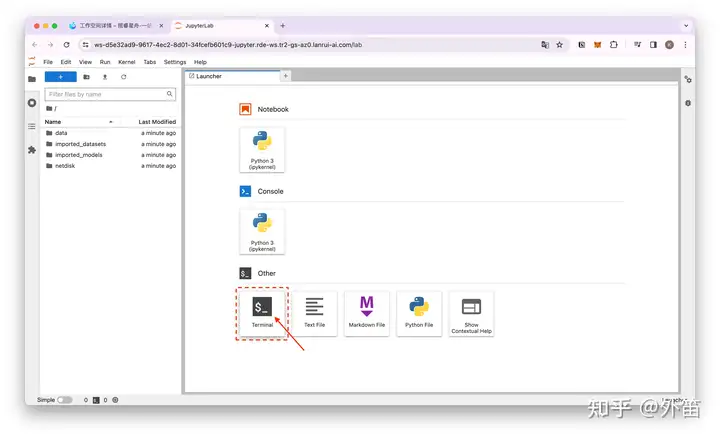Start Python 3 console under Console section

click(x=262, y=231)
